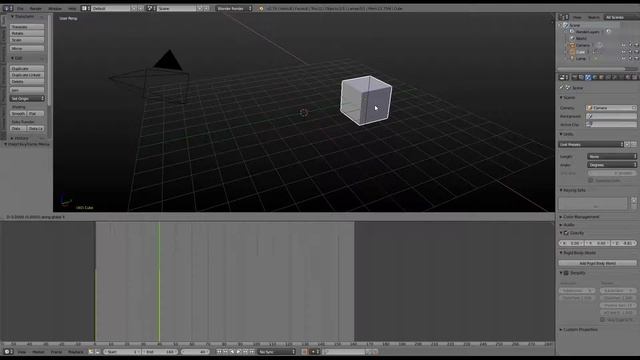Viewport: 640px width, 360px height.
Task: Toggle the Separate Units checkbox
Action: 591,180
